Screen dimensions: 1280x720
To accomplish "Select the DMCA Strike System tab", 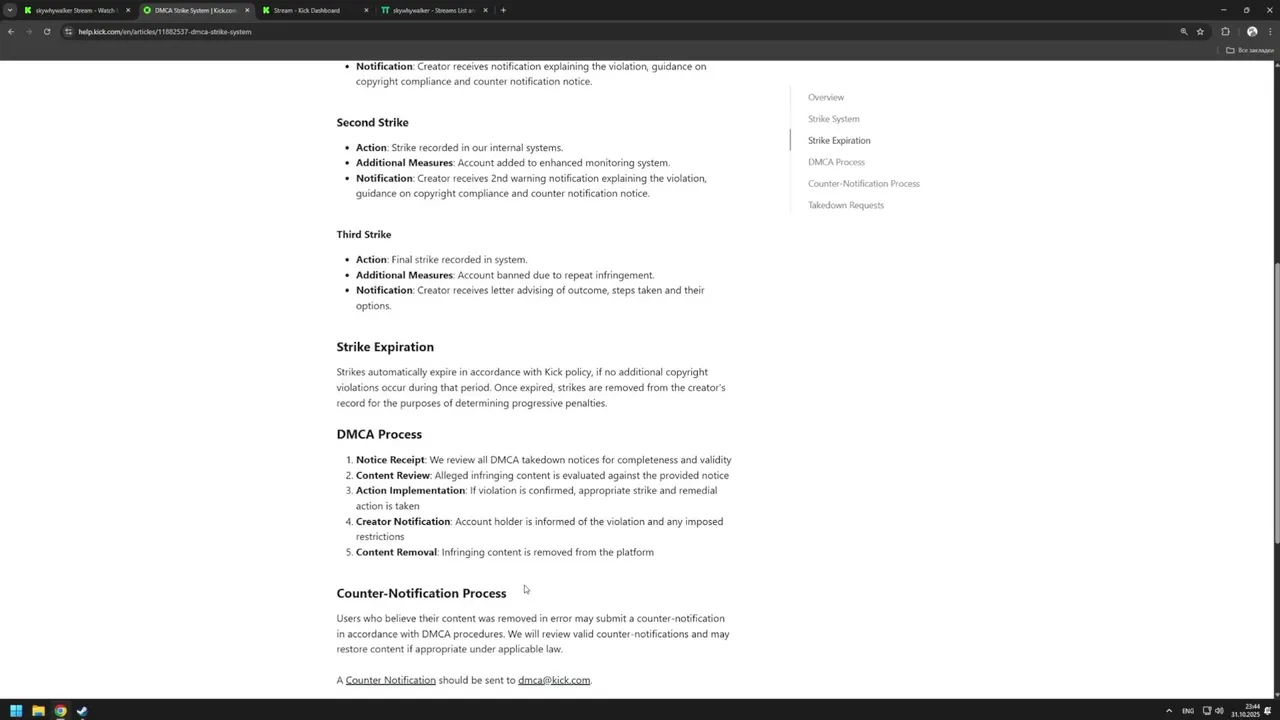I will [194, 10].
